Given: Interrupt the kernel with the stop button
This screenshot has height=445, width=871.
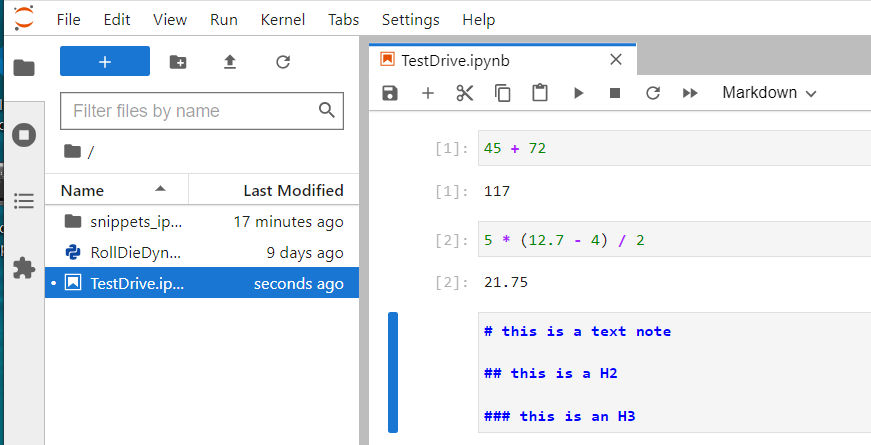Looking at the screenshot, I should coord(615,93).
